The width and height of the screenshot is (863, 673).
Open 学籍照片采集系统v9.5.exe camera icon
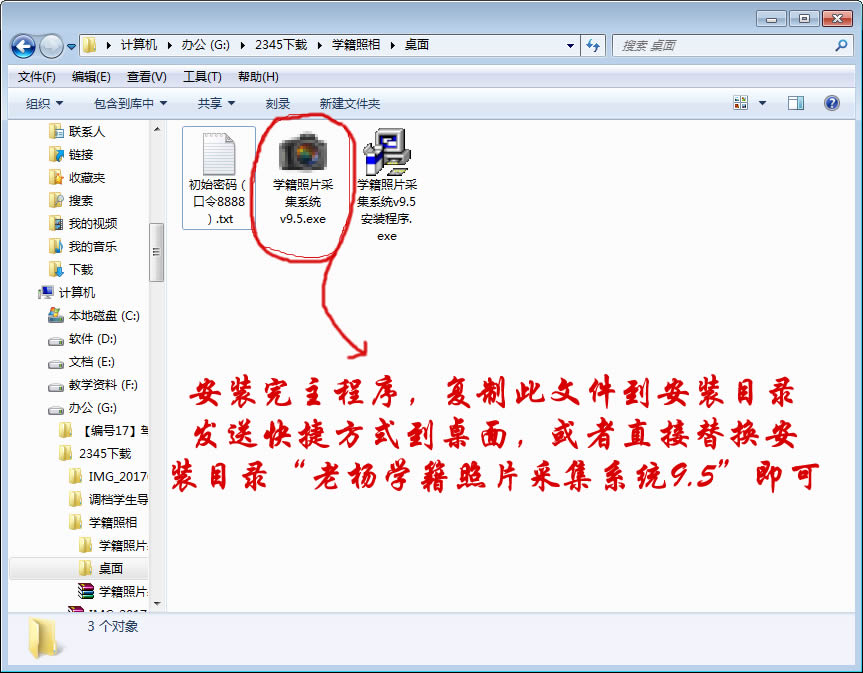pos(303,153)
